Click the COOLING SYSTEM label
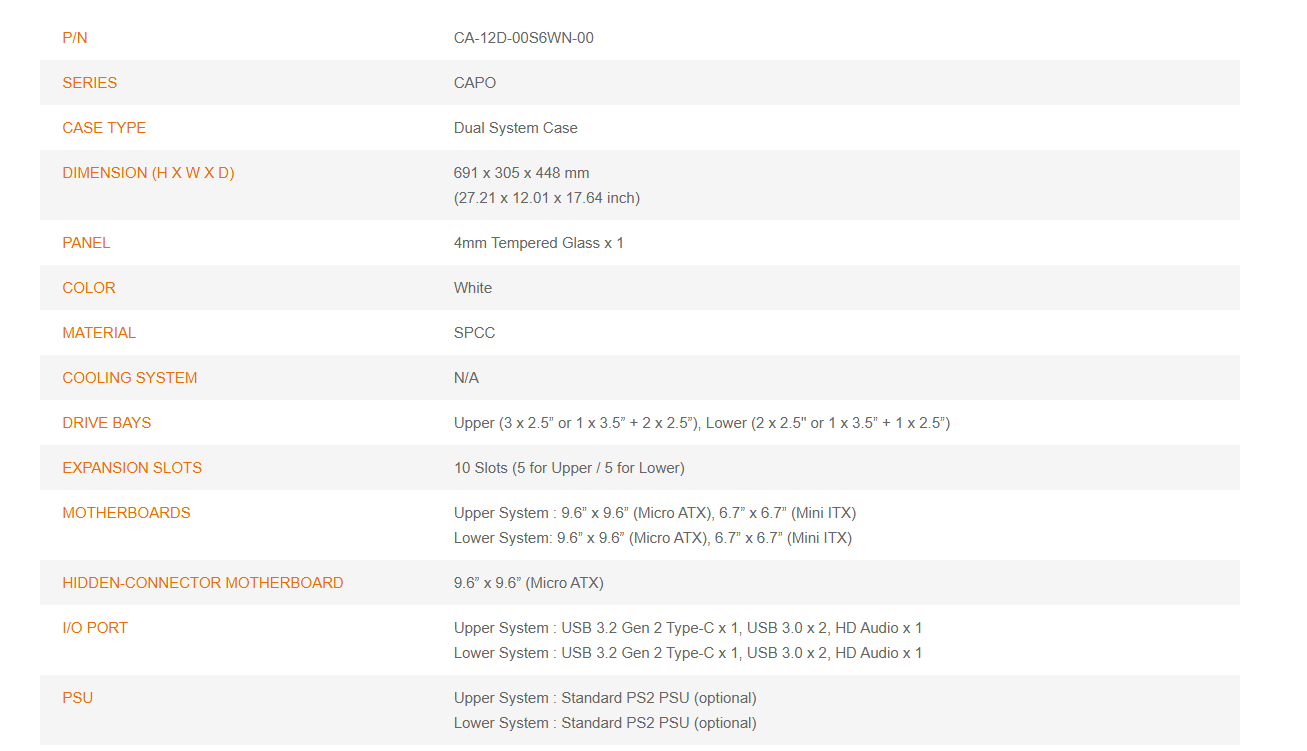This screenshot has height=751, width=1307. (130, 378)
